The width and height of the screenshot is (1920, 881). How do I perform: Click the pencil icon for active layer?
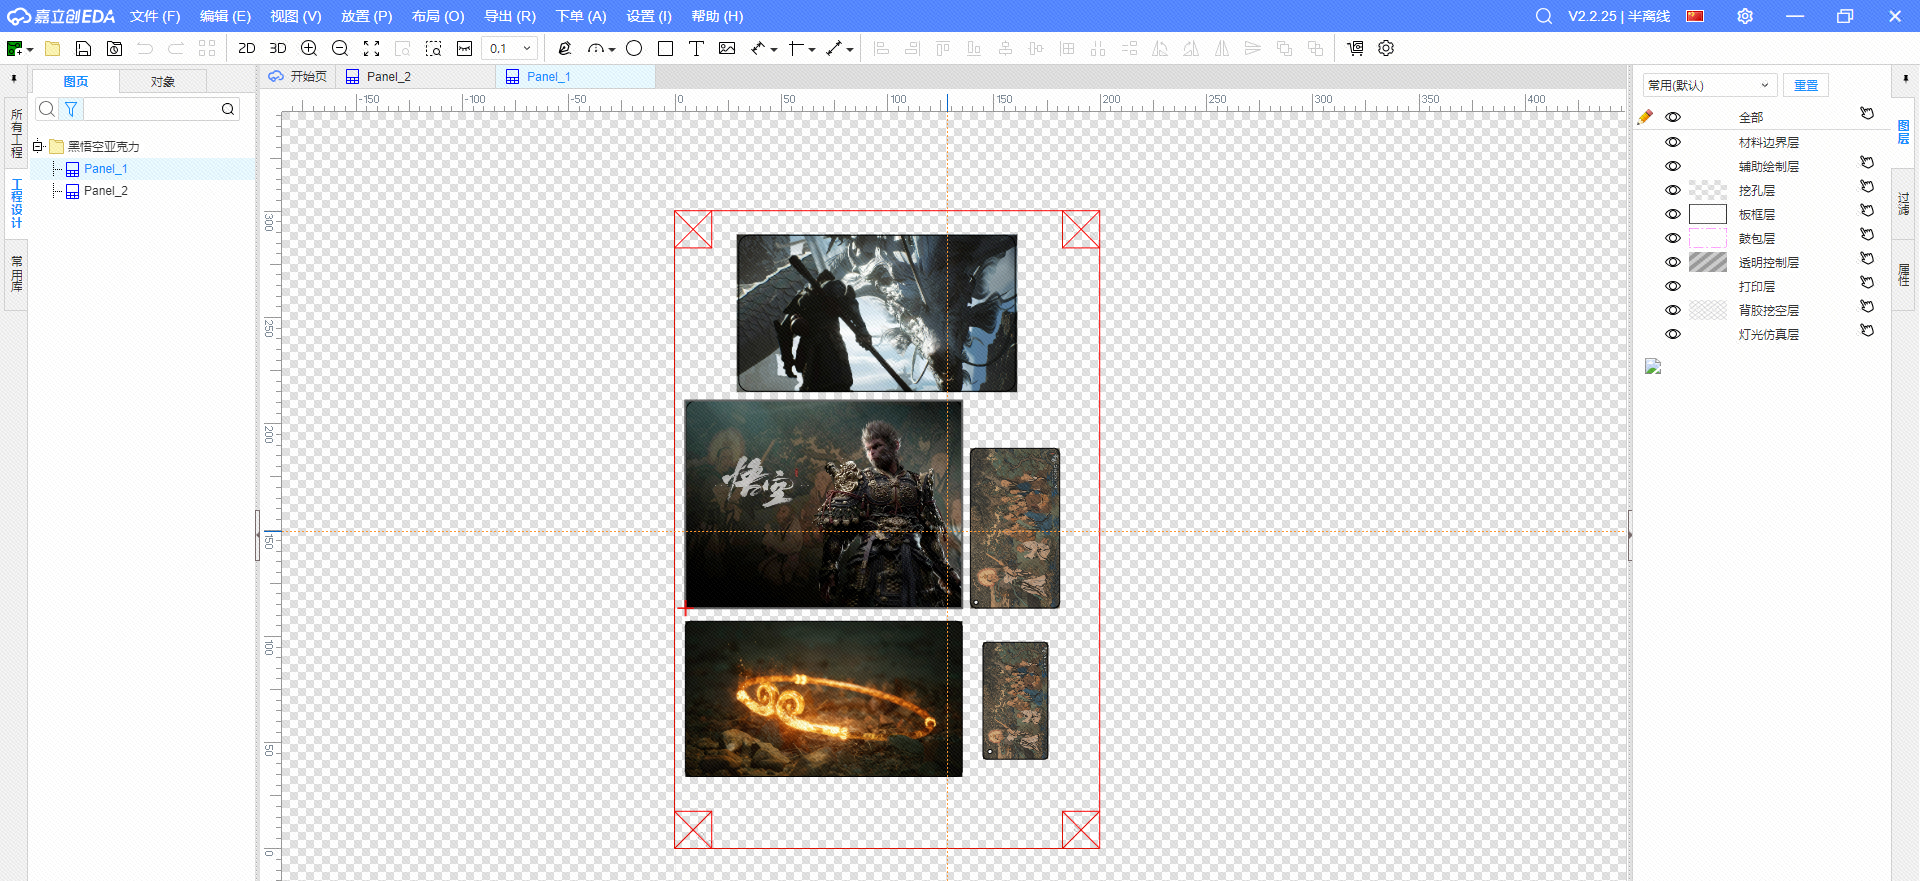(x=1645, y=117)
